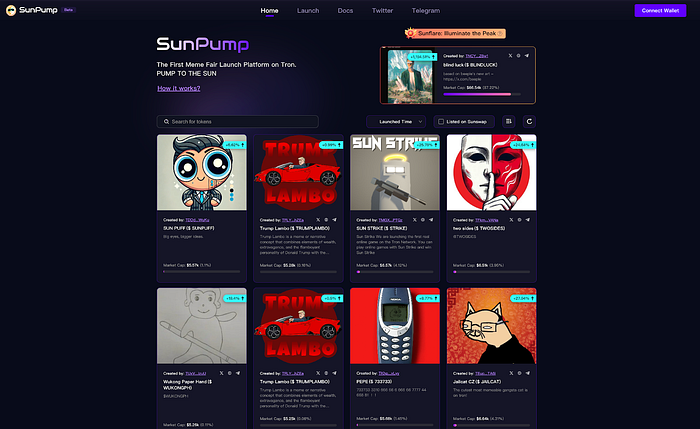Open Telegram icon on Trump Lambo $5.25k card

coord(334,373)
